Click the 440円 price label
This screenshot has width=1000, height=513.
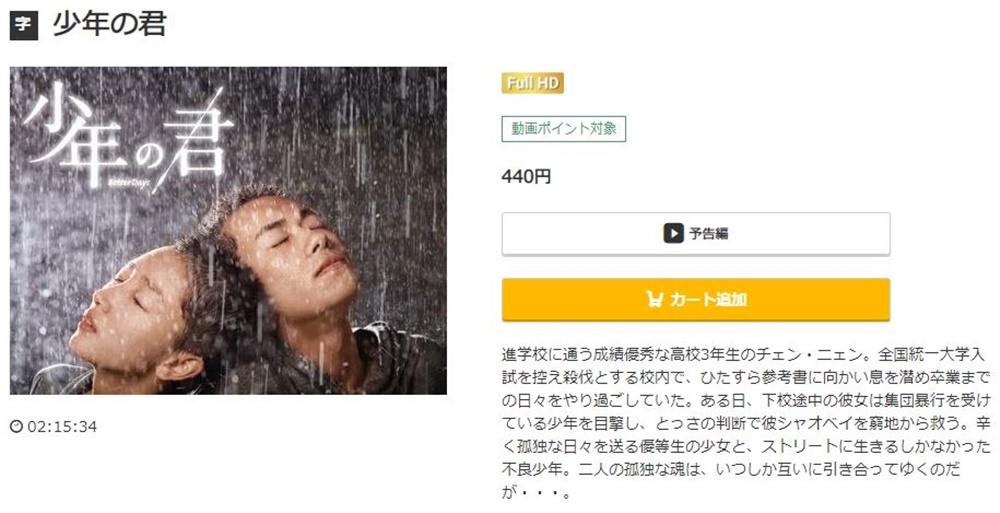(x=526, y=177)
